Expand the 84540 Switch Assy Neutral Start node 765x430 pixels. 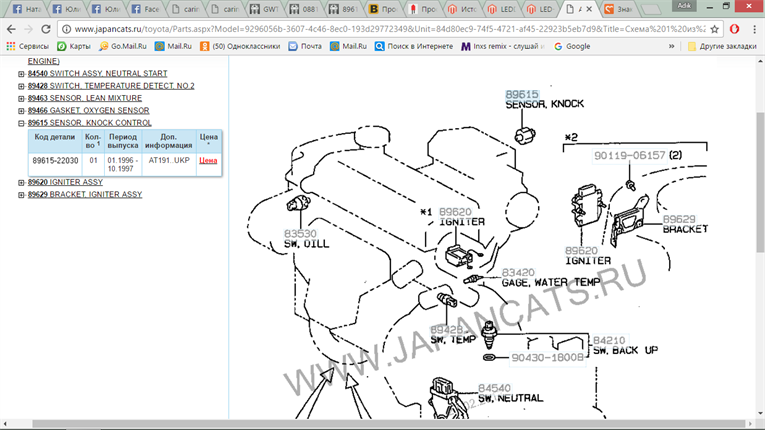click(22, 74)
